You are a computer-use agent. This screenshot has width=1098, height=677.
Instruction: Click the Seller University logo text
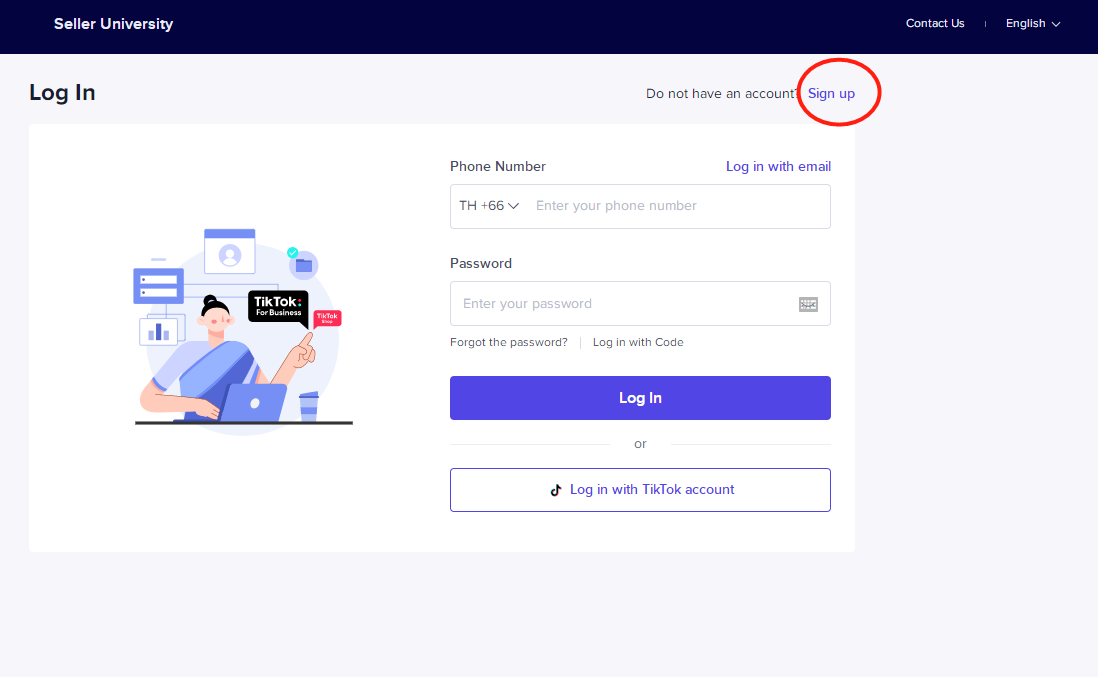(x=113, y=24)
